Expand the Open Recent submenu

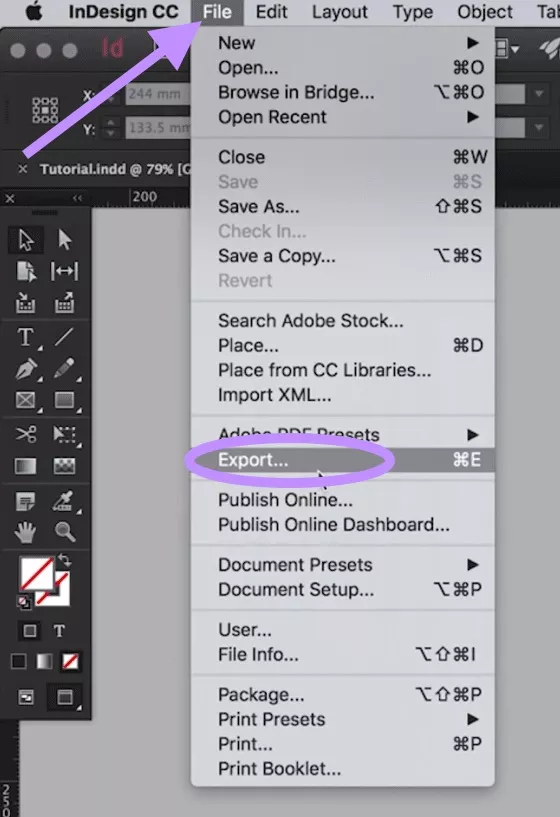[343, 117]
